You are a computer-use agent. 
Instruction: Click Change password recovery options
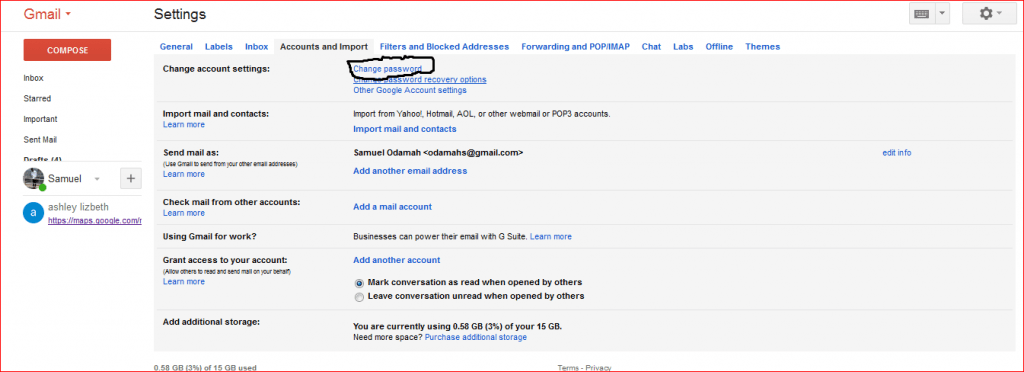click(x=420, y=80)
